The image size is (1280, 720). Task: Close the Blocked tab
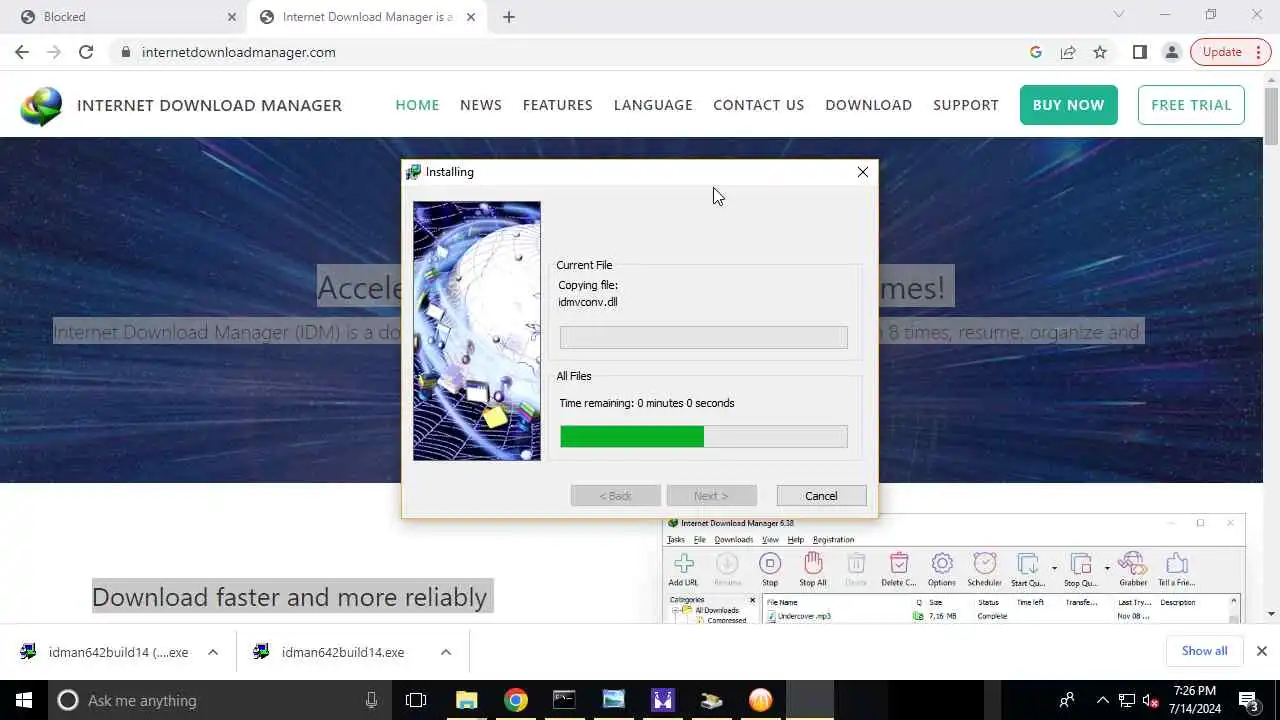(232, 17)
